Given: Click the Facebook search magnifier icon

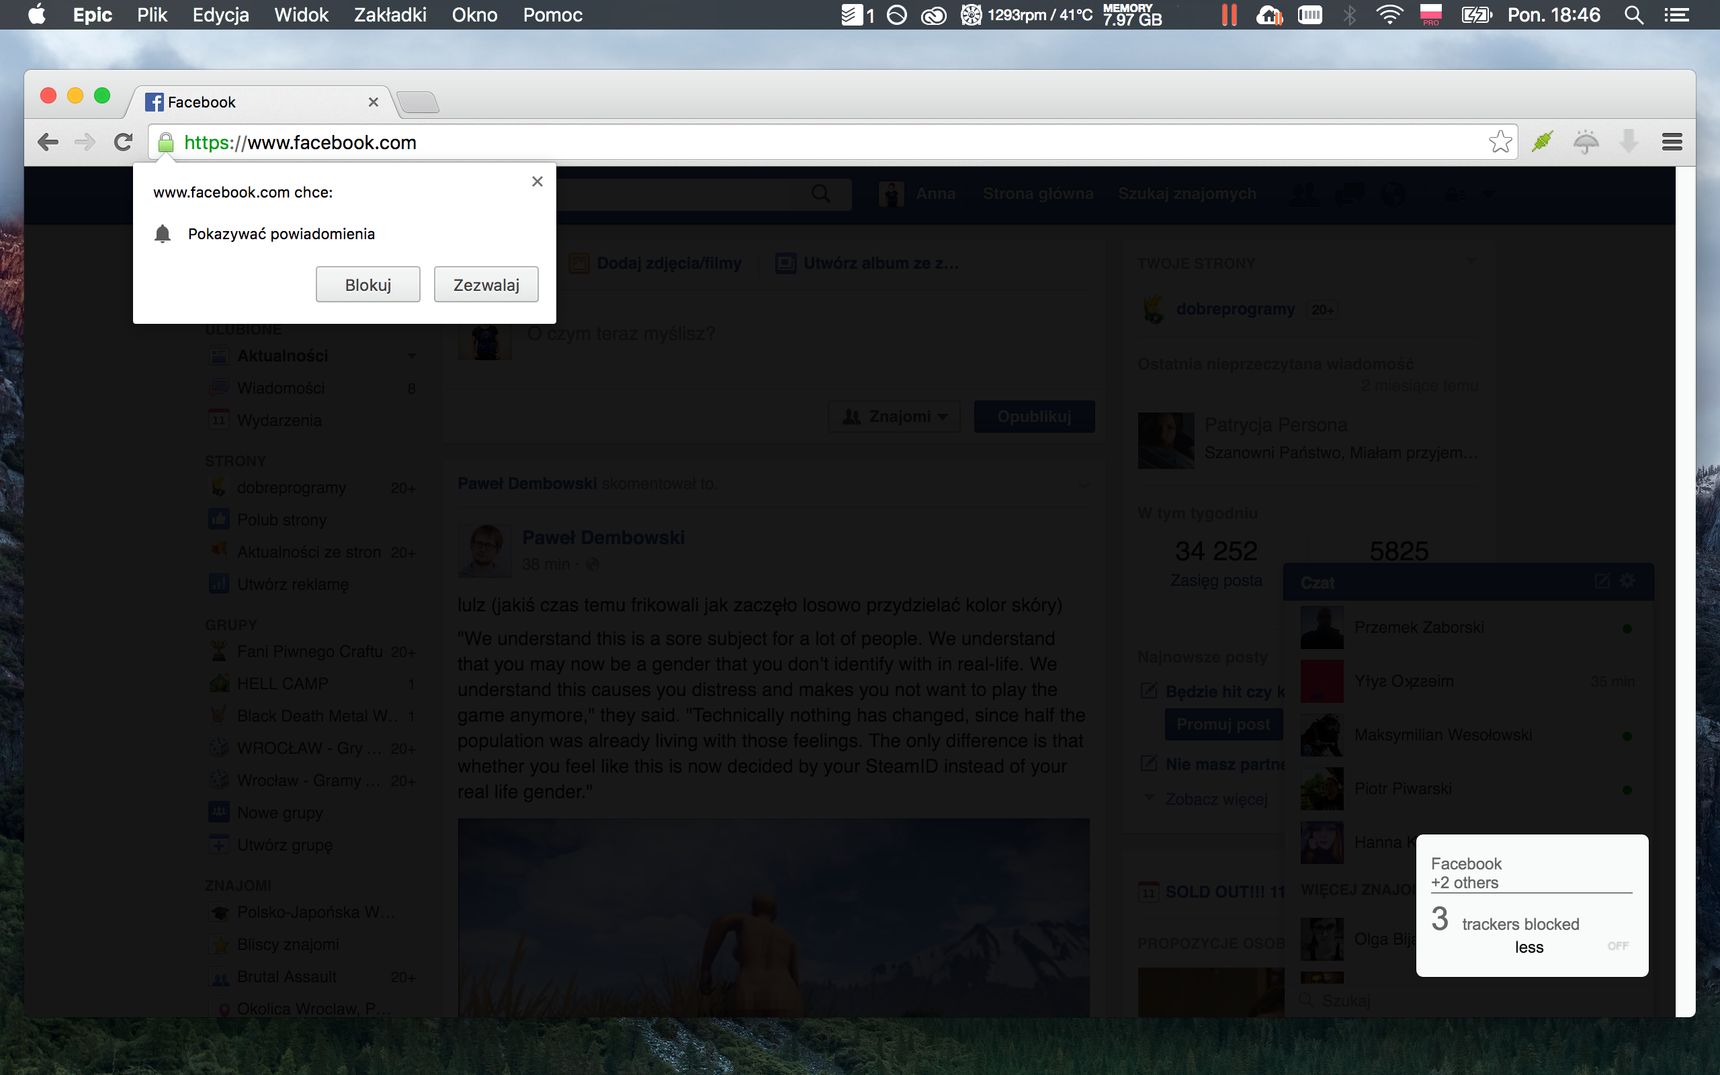Looking at the screenshot, I should pos(821,194).
